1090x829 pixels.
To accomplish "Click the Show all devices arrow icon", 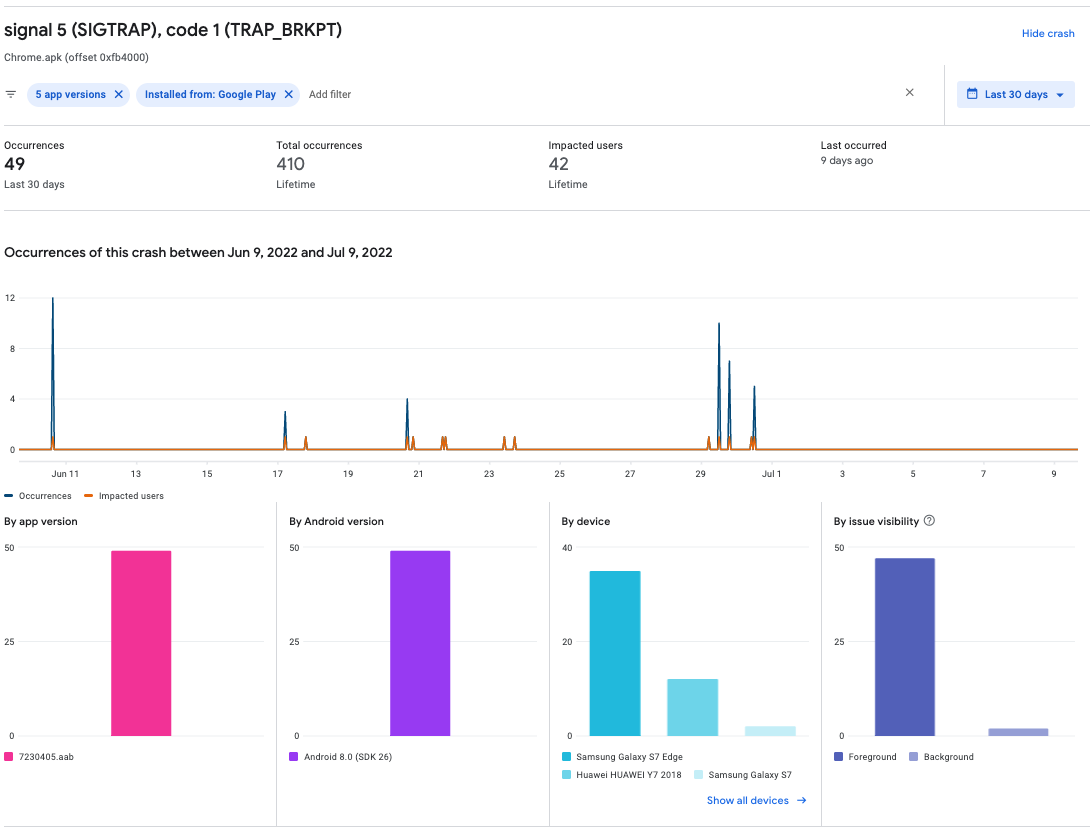I will pyautogui.click(x=802, y=801).
